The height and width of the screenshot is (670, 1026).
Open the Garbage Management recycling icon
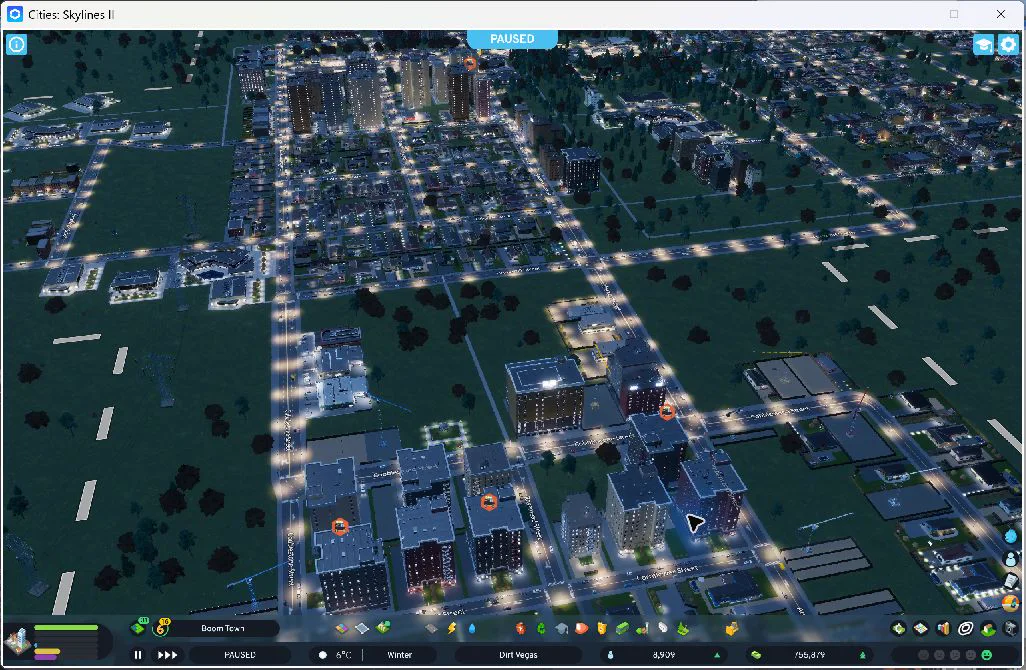(x=541, y=628)
